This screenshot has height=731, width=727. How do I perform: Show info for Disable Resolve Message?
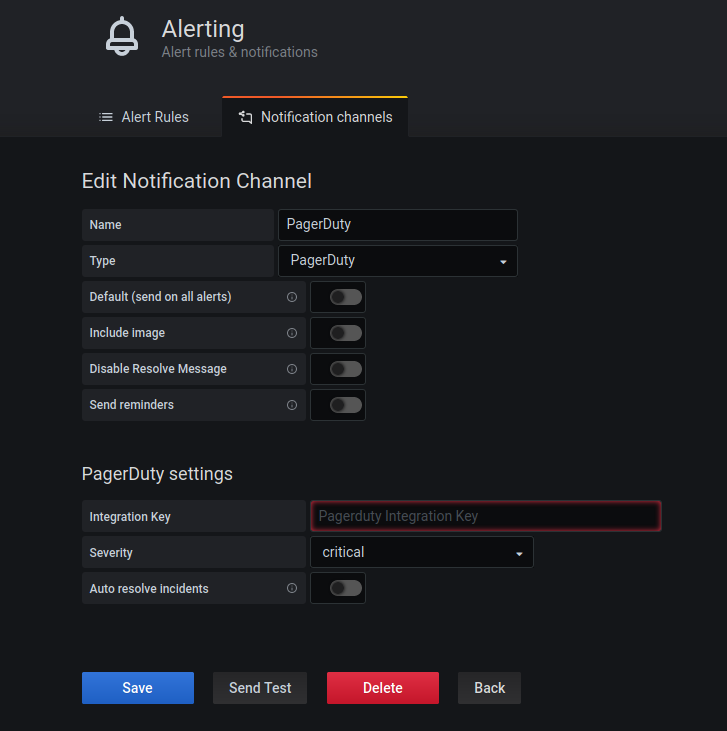(292, 369)
